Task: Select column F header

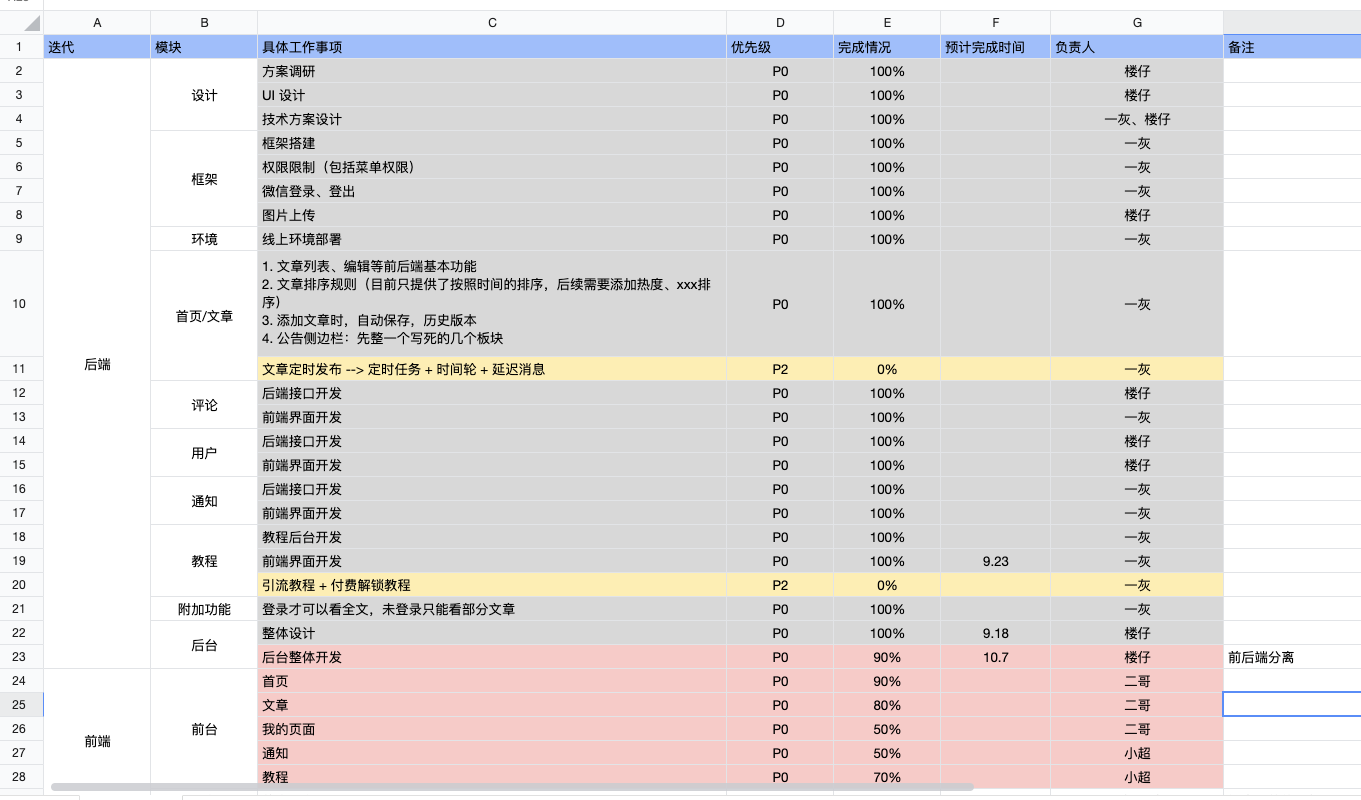Action: pos(995,23)
